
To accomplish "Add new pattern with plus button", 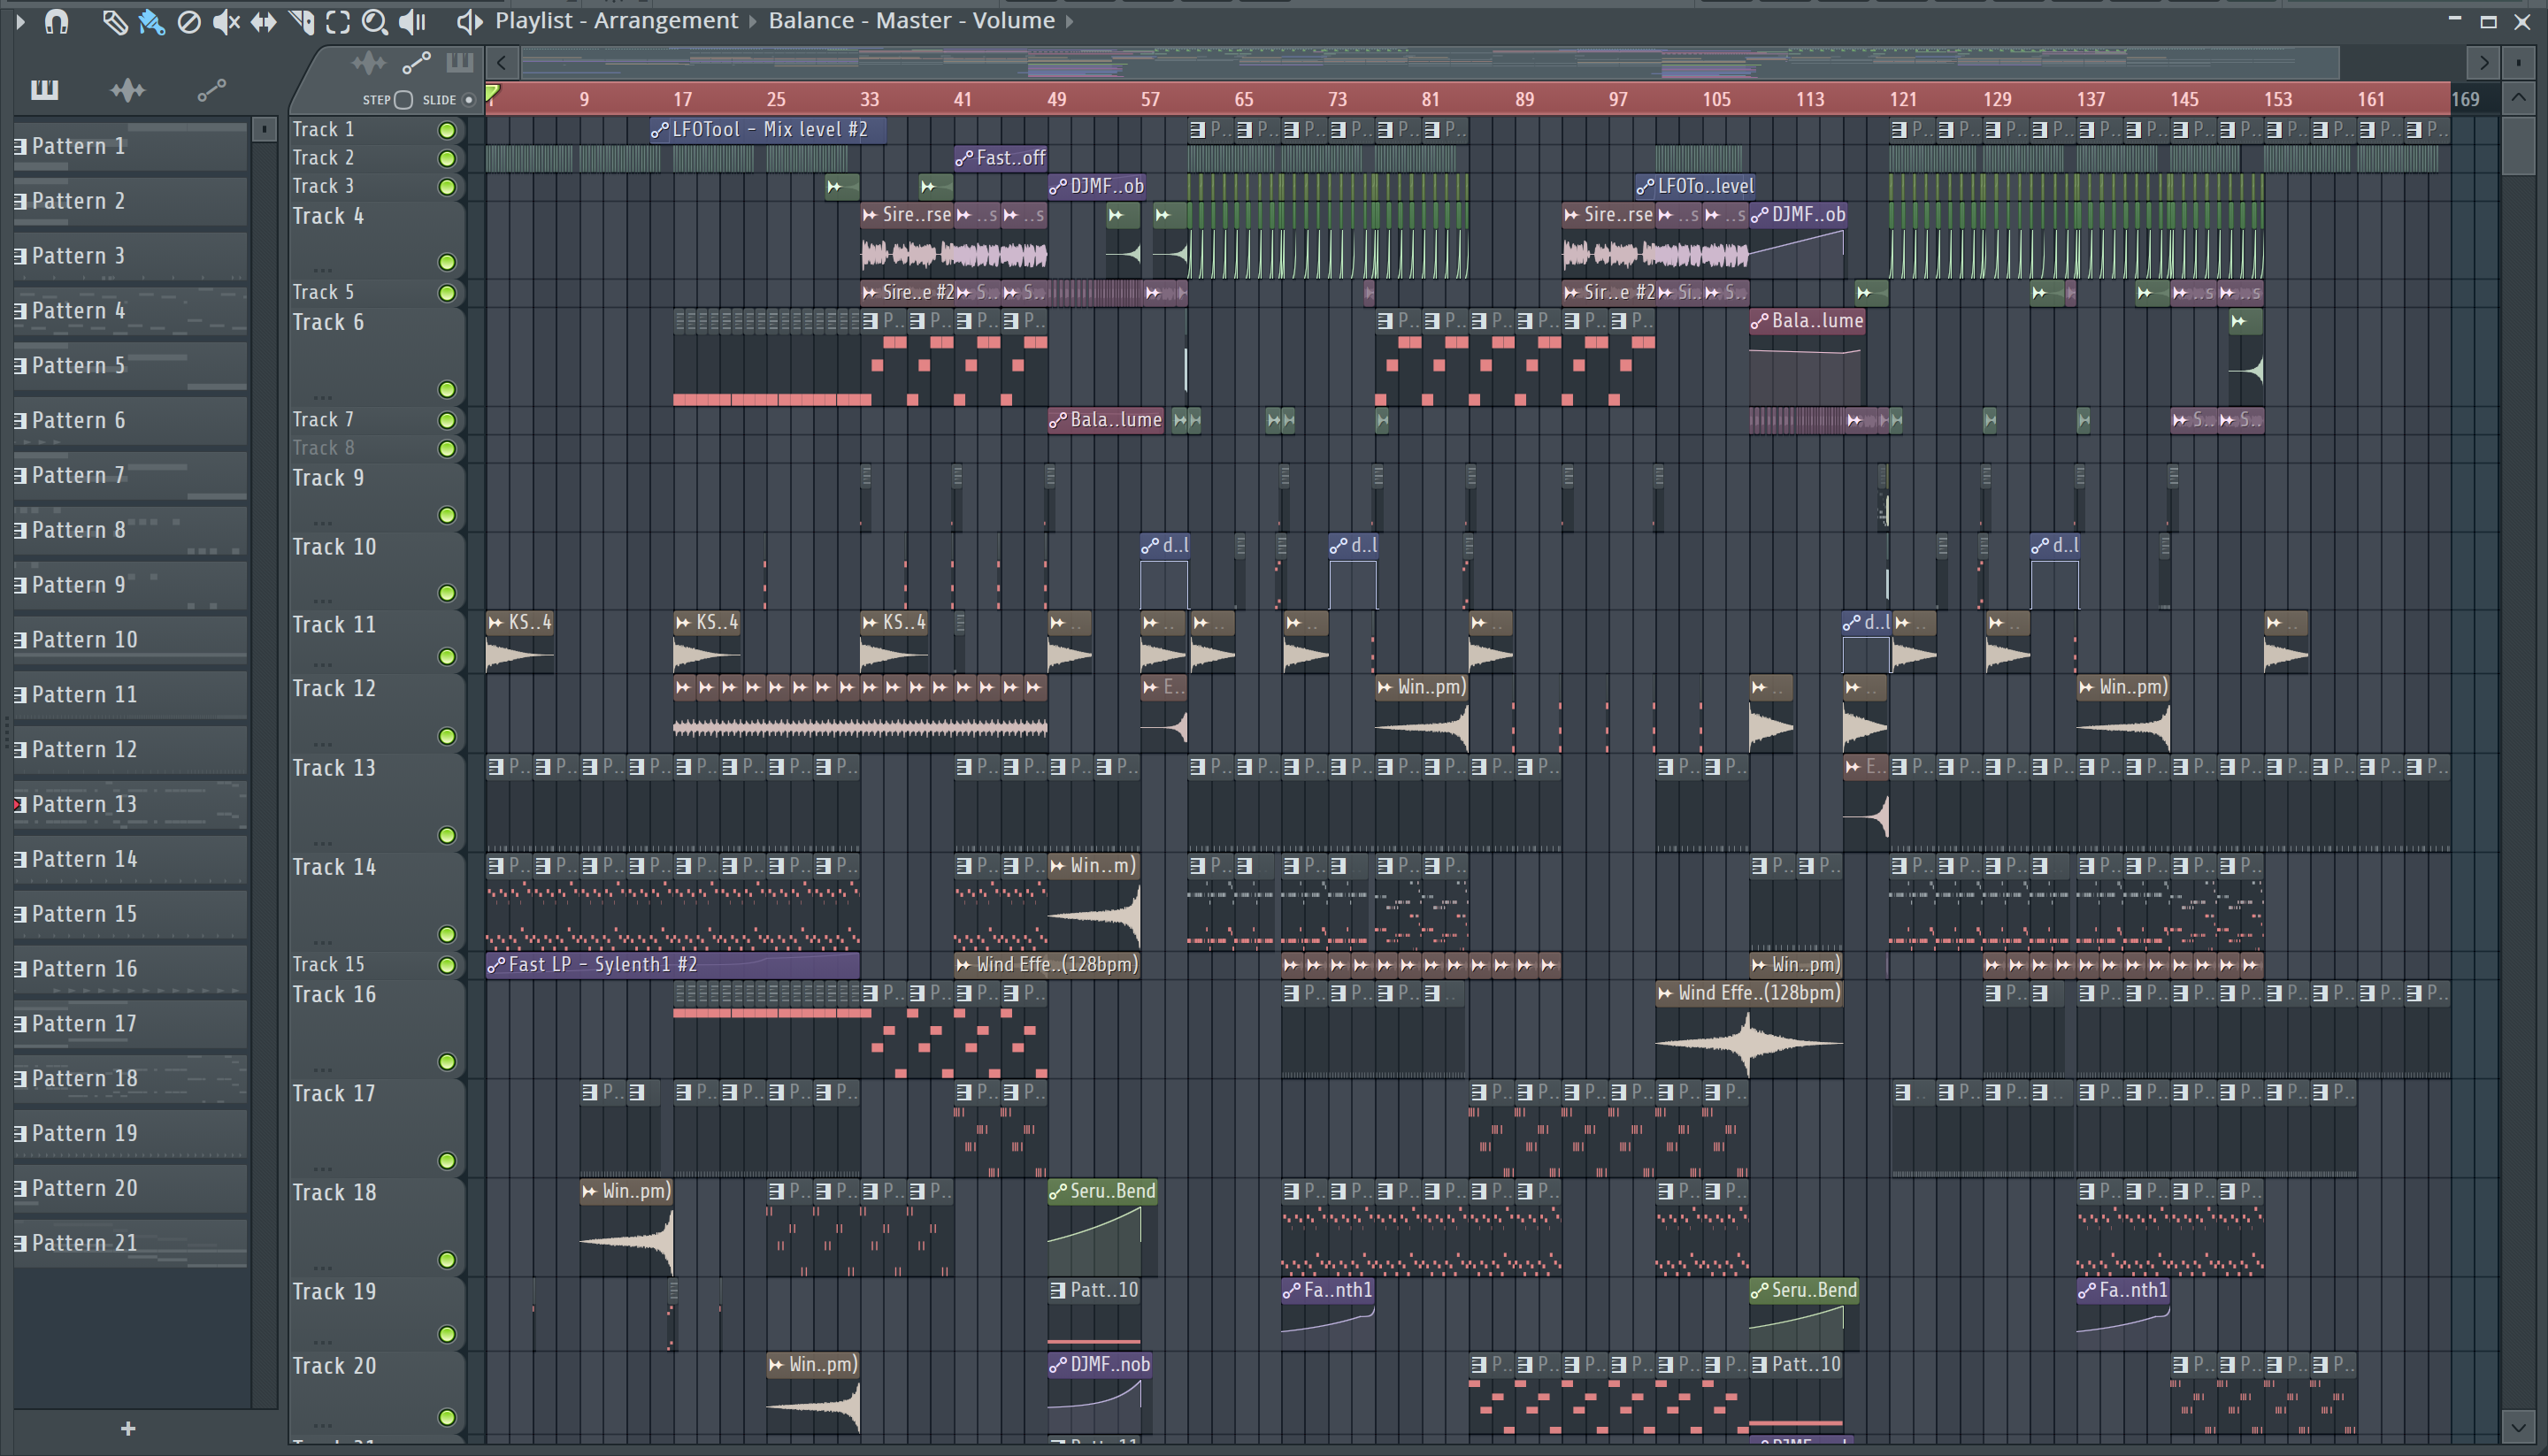I will 128,1429.
